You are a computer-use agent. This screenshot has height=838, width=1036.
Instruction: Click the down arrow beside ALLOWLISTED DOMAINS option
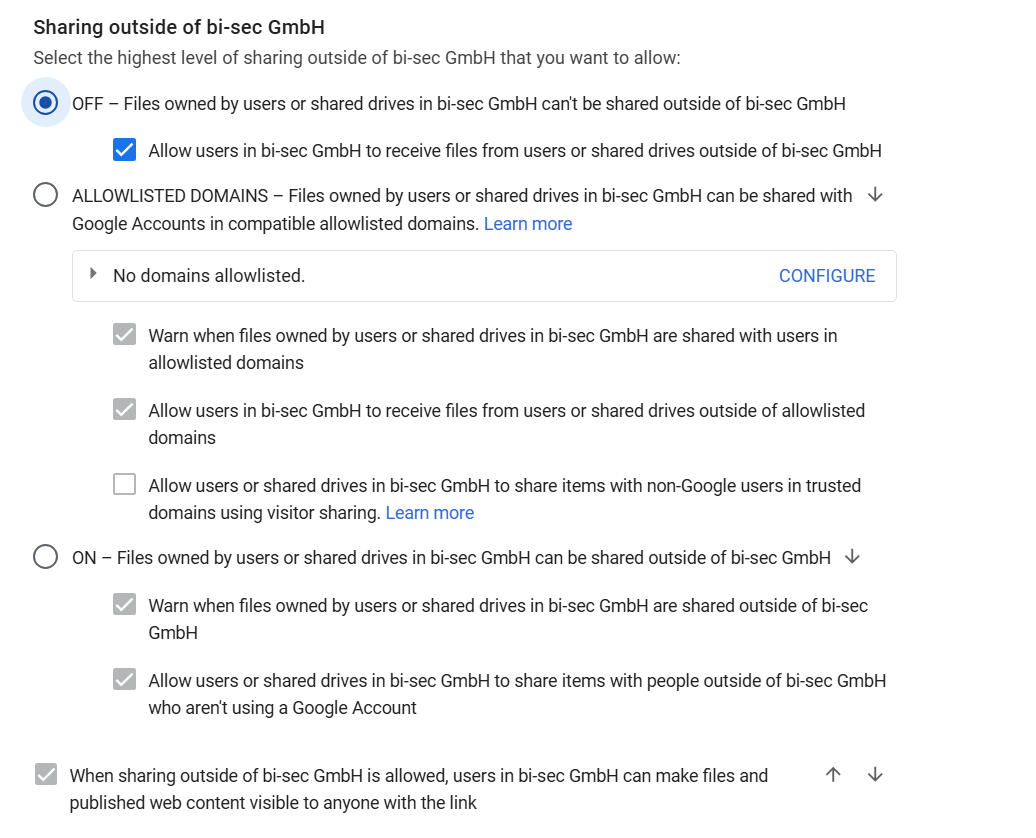875,195
